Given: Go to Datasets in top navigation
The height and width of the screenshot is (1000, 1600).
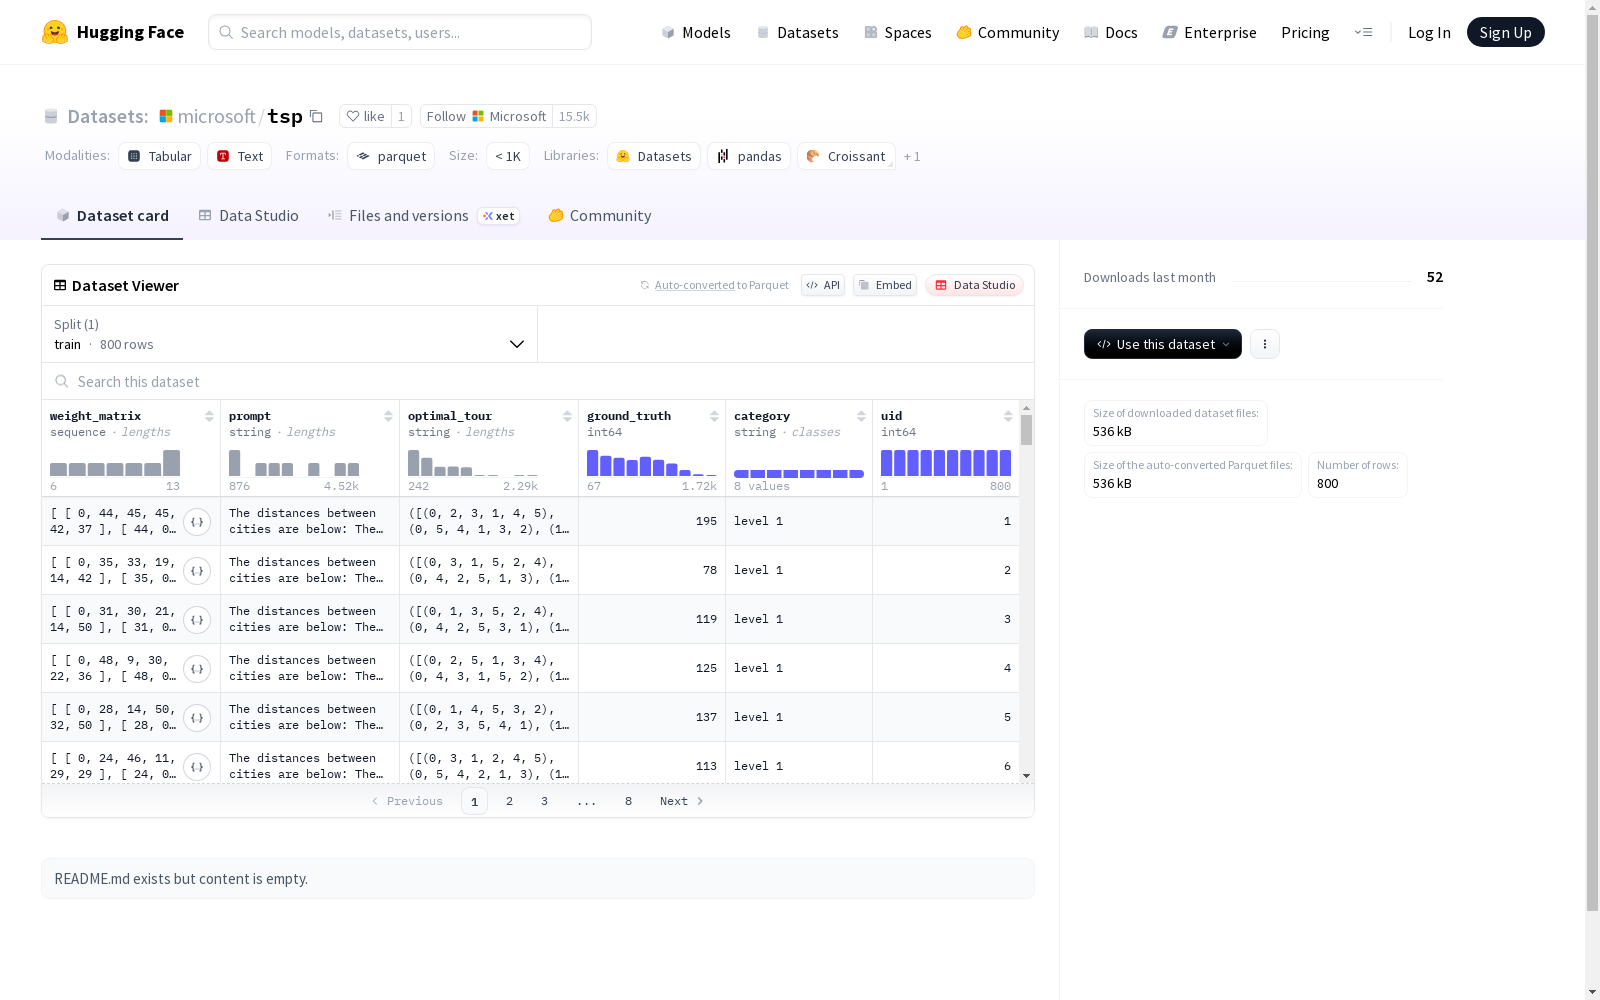Looking at the screenshot, I should (797, 32).
